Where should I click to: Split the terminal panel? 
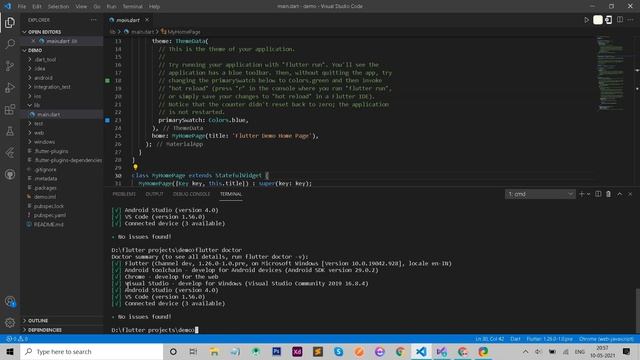click(x=598, y=194)
